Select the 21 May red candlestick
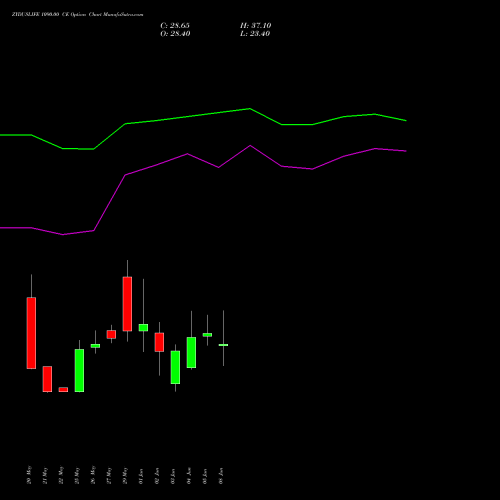Image resolution: width=500 pixels, height=500 pixels. point(47,379)
